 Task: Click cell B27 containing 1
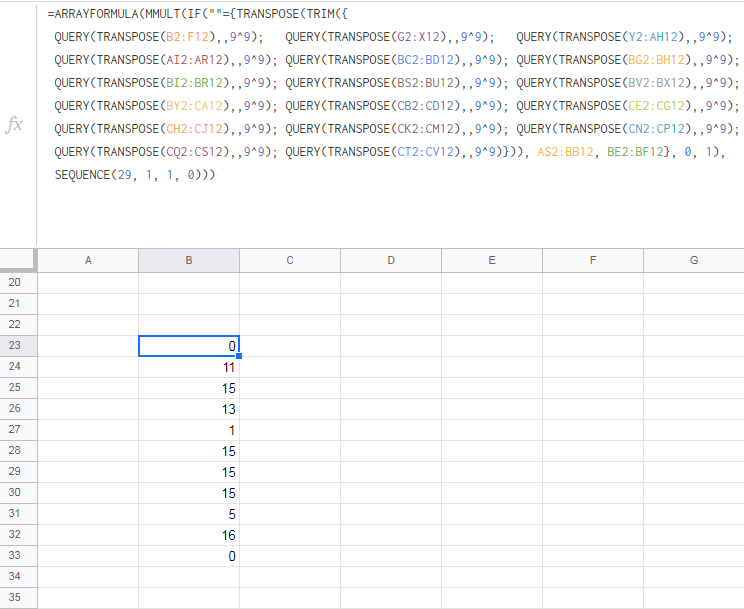[x=189, y=430]
